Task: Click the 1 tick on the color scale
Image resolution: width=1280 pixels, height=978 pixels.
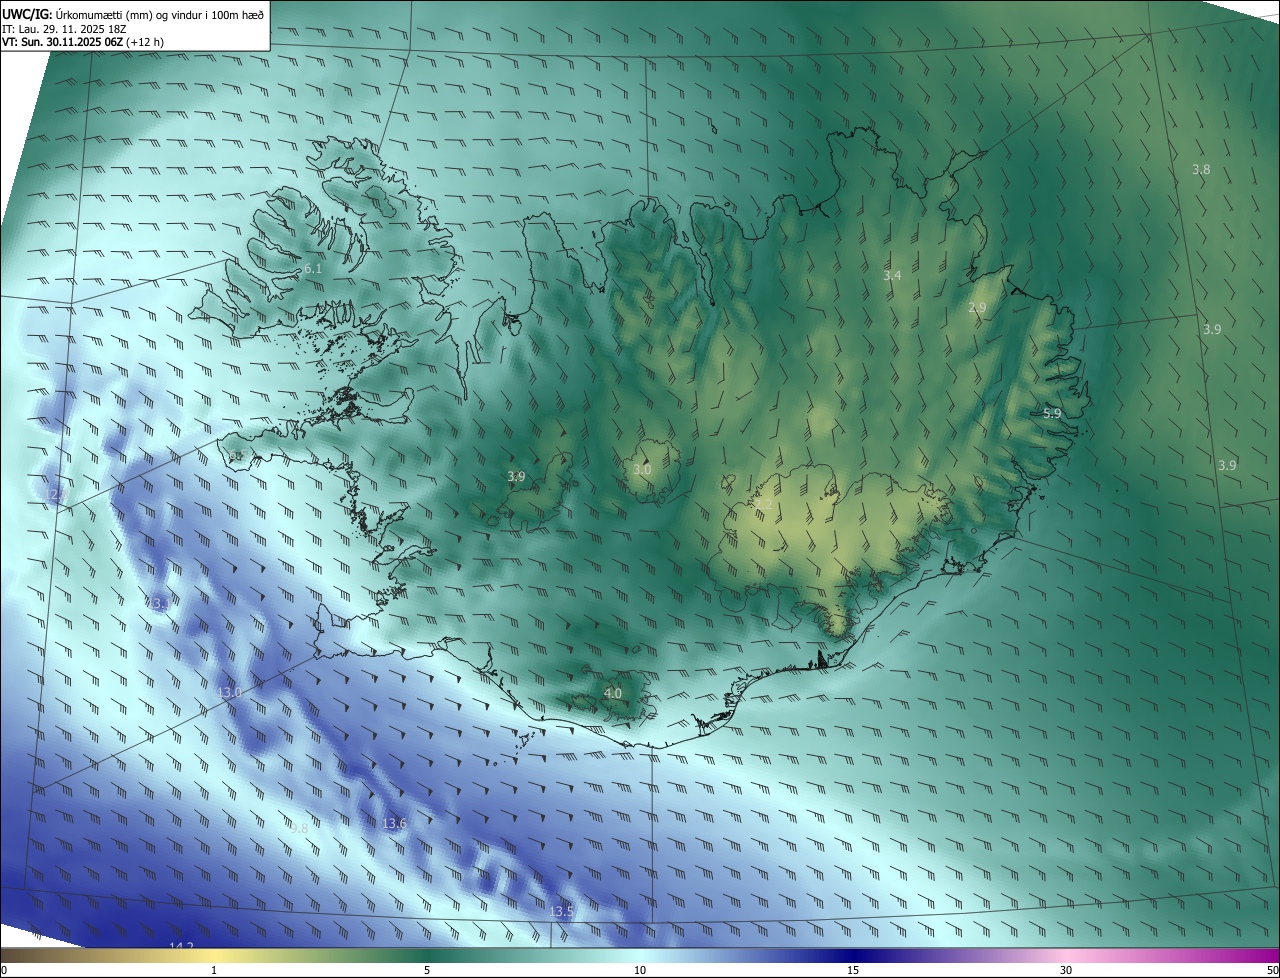Action: pos(214,970)
